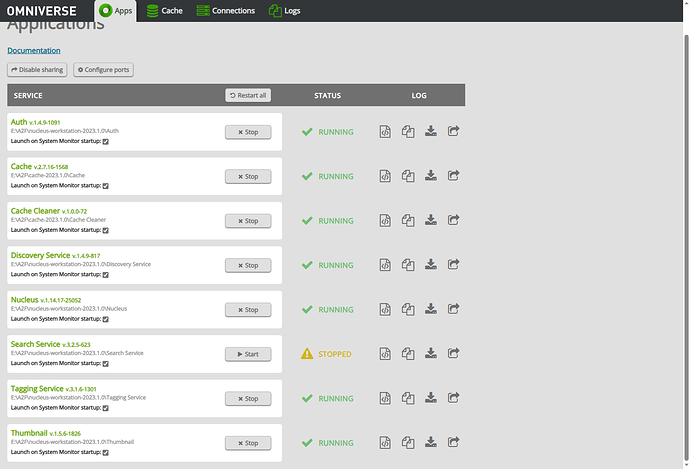Image resolution: width=690 pixels, height=469 pixels.
Task: Stop the Nucleus service
Action: pyautogui.click(x=248, y=310)
